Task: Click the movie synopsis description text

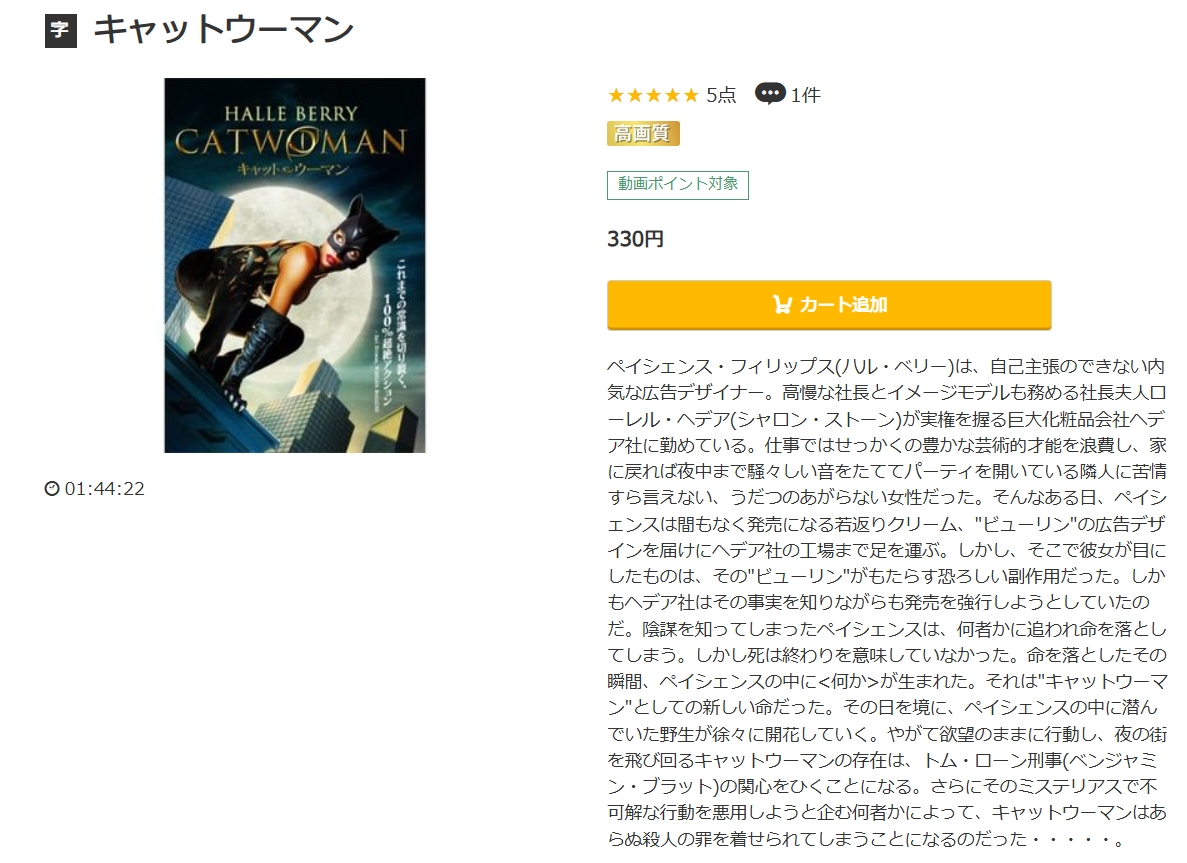Action: pos(886,603)
